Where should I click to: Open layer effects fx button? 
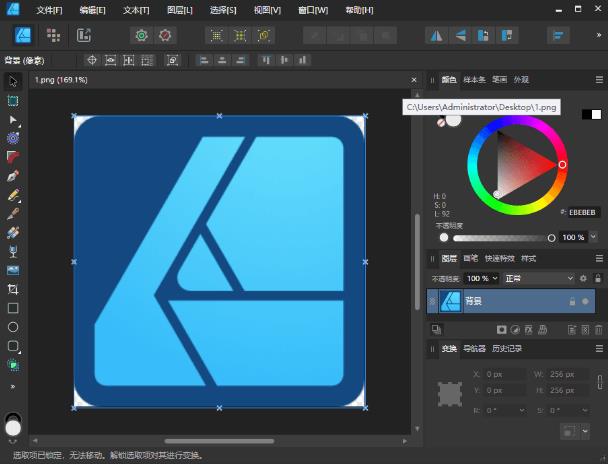point(529,330)
